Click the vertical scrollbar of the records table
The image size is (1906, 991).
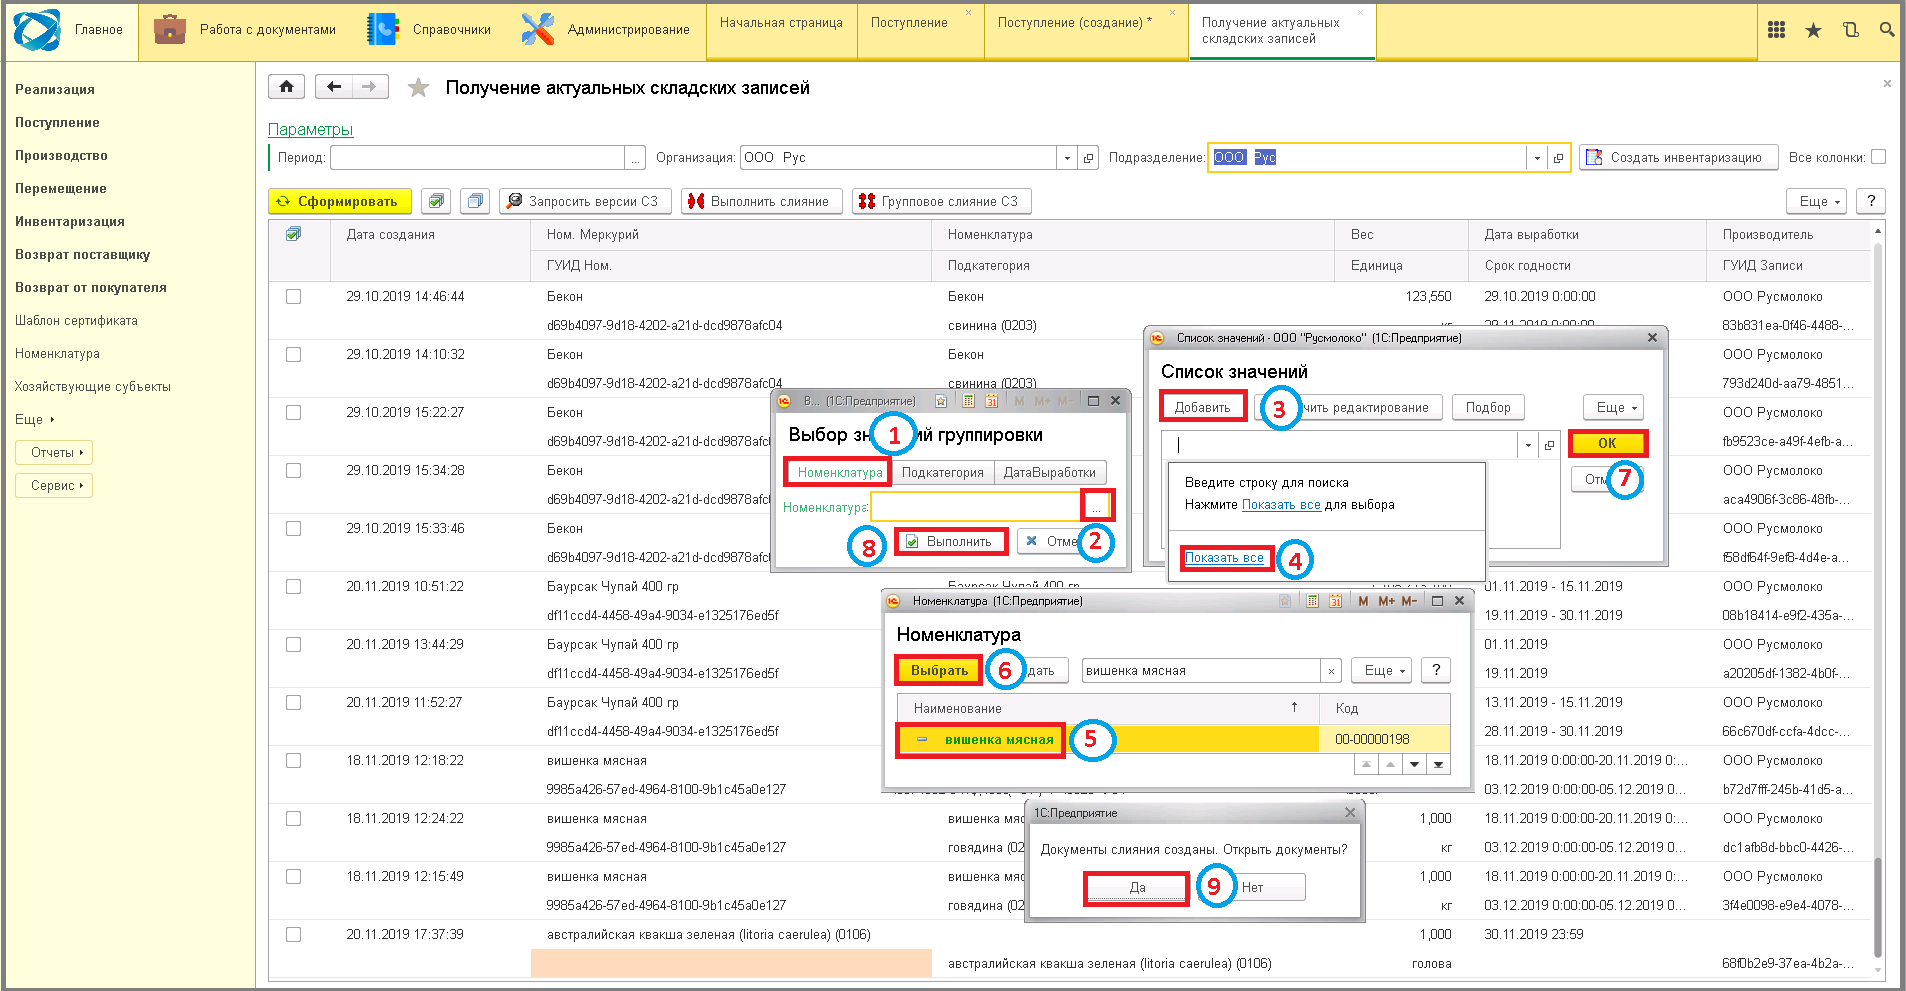[1877, 600]
